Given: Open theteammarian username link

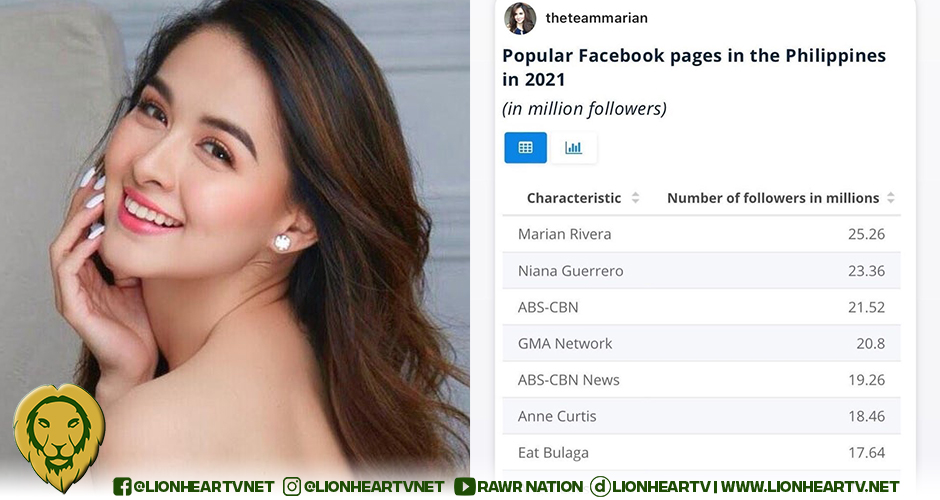Looking at the screenshot, I should (x=596, y=18).
